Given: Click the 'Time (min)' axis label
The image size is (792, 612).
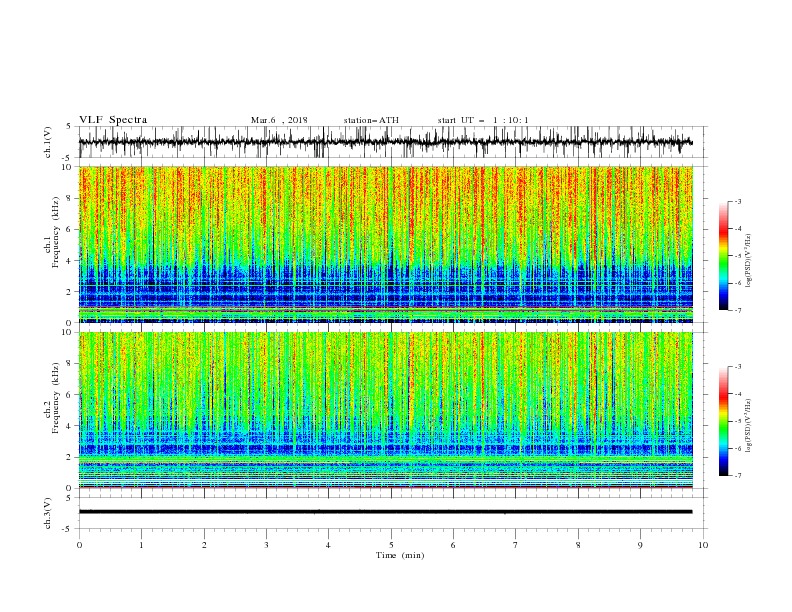Looking at the screenshot, I should (400, 555).
